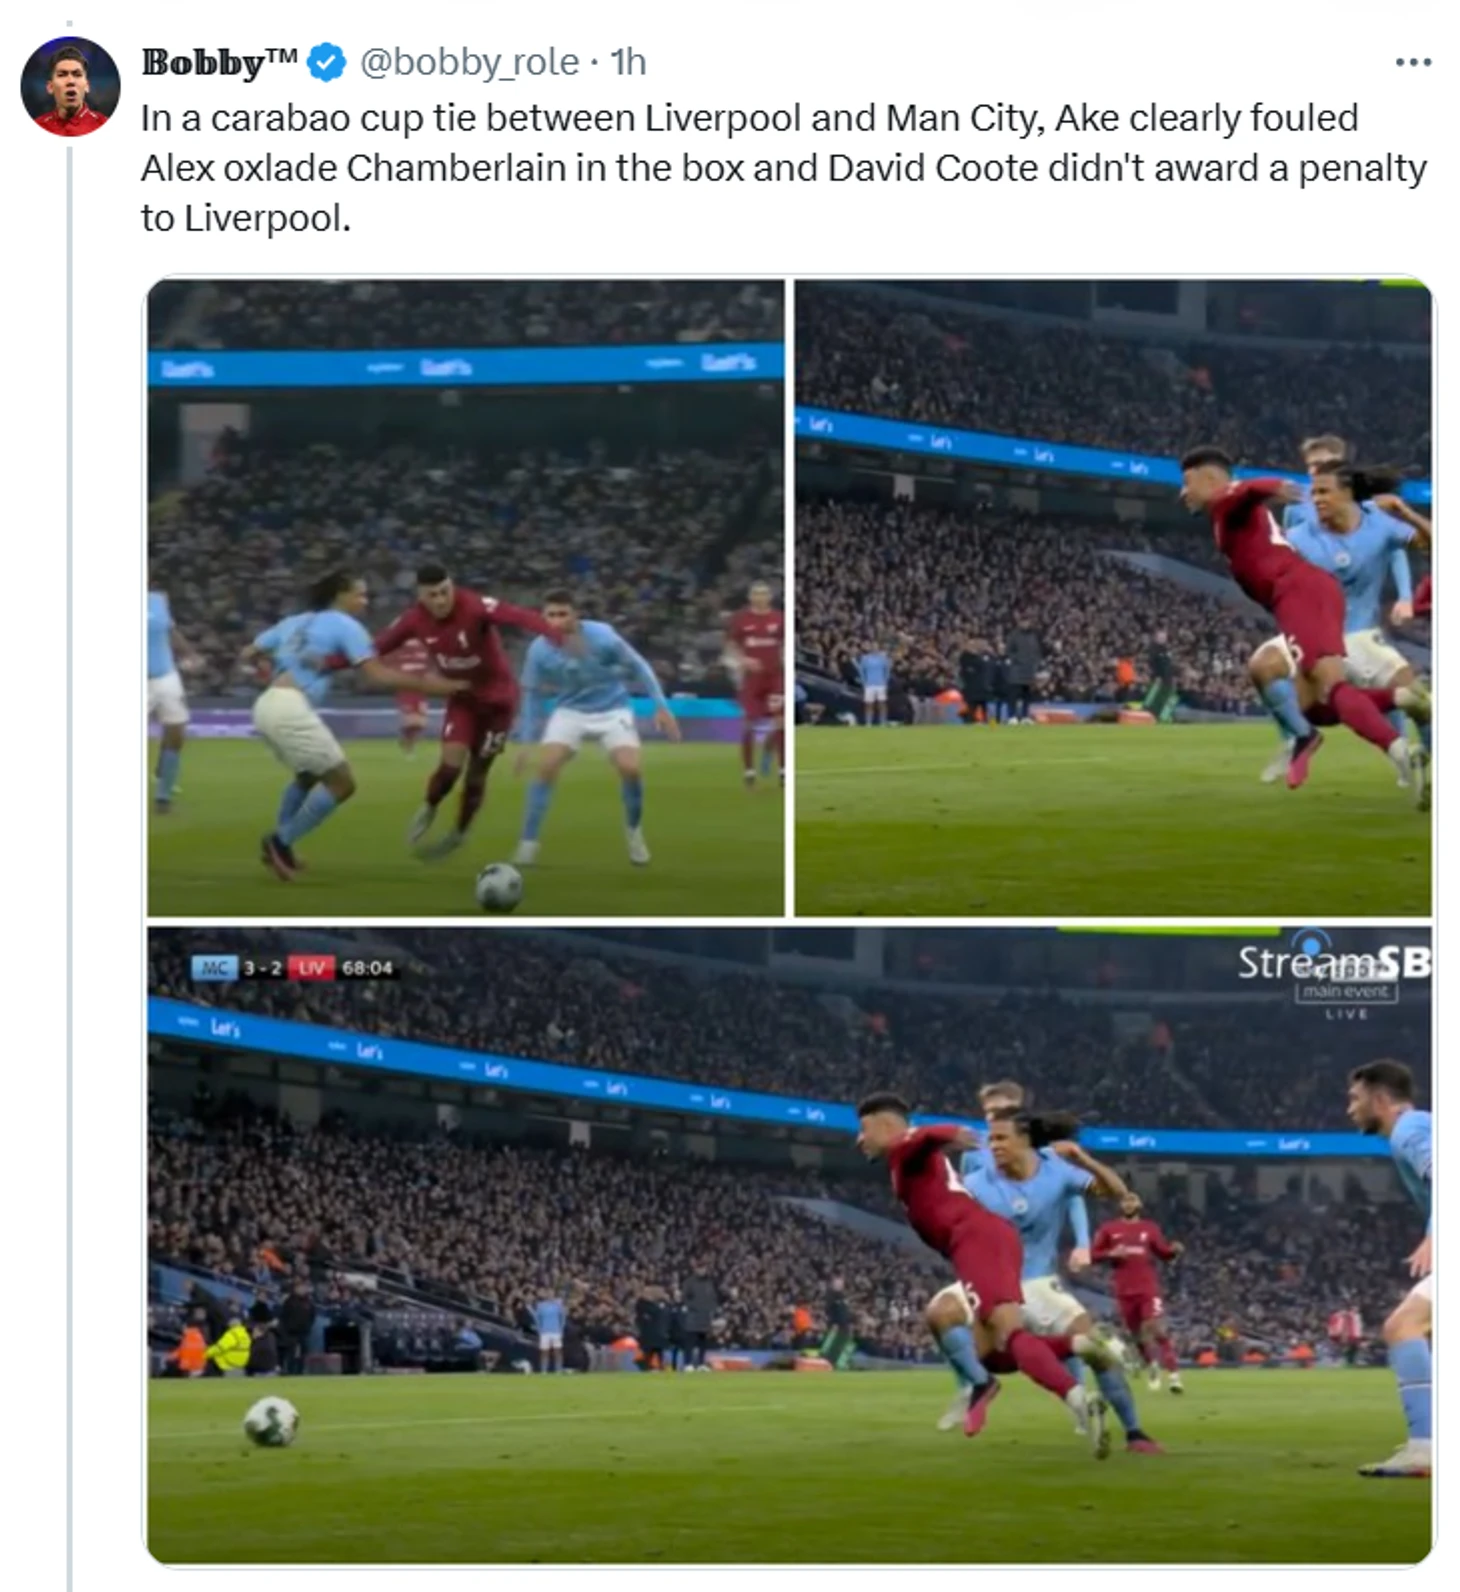Open the top-right tackle photo

coord(1113,597)
